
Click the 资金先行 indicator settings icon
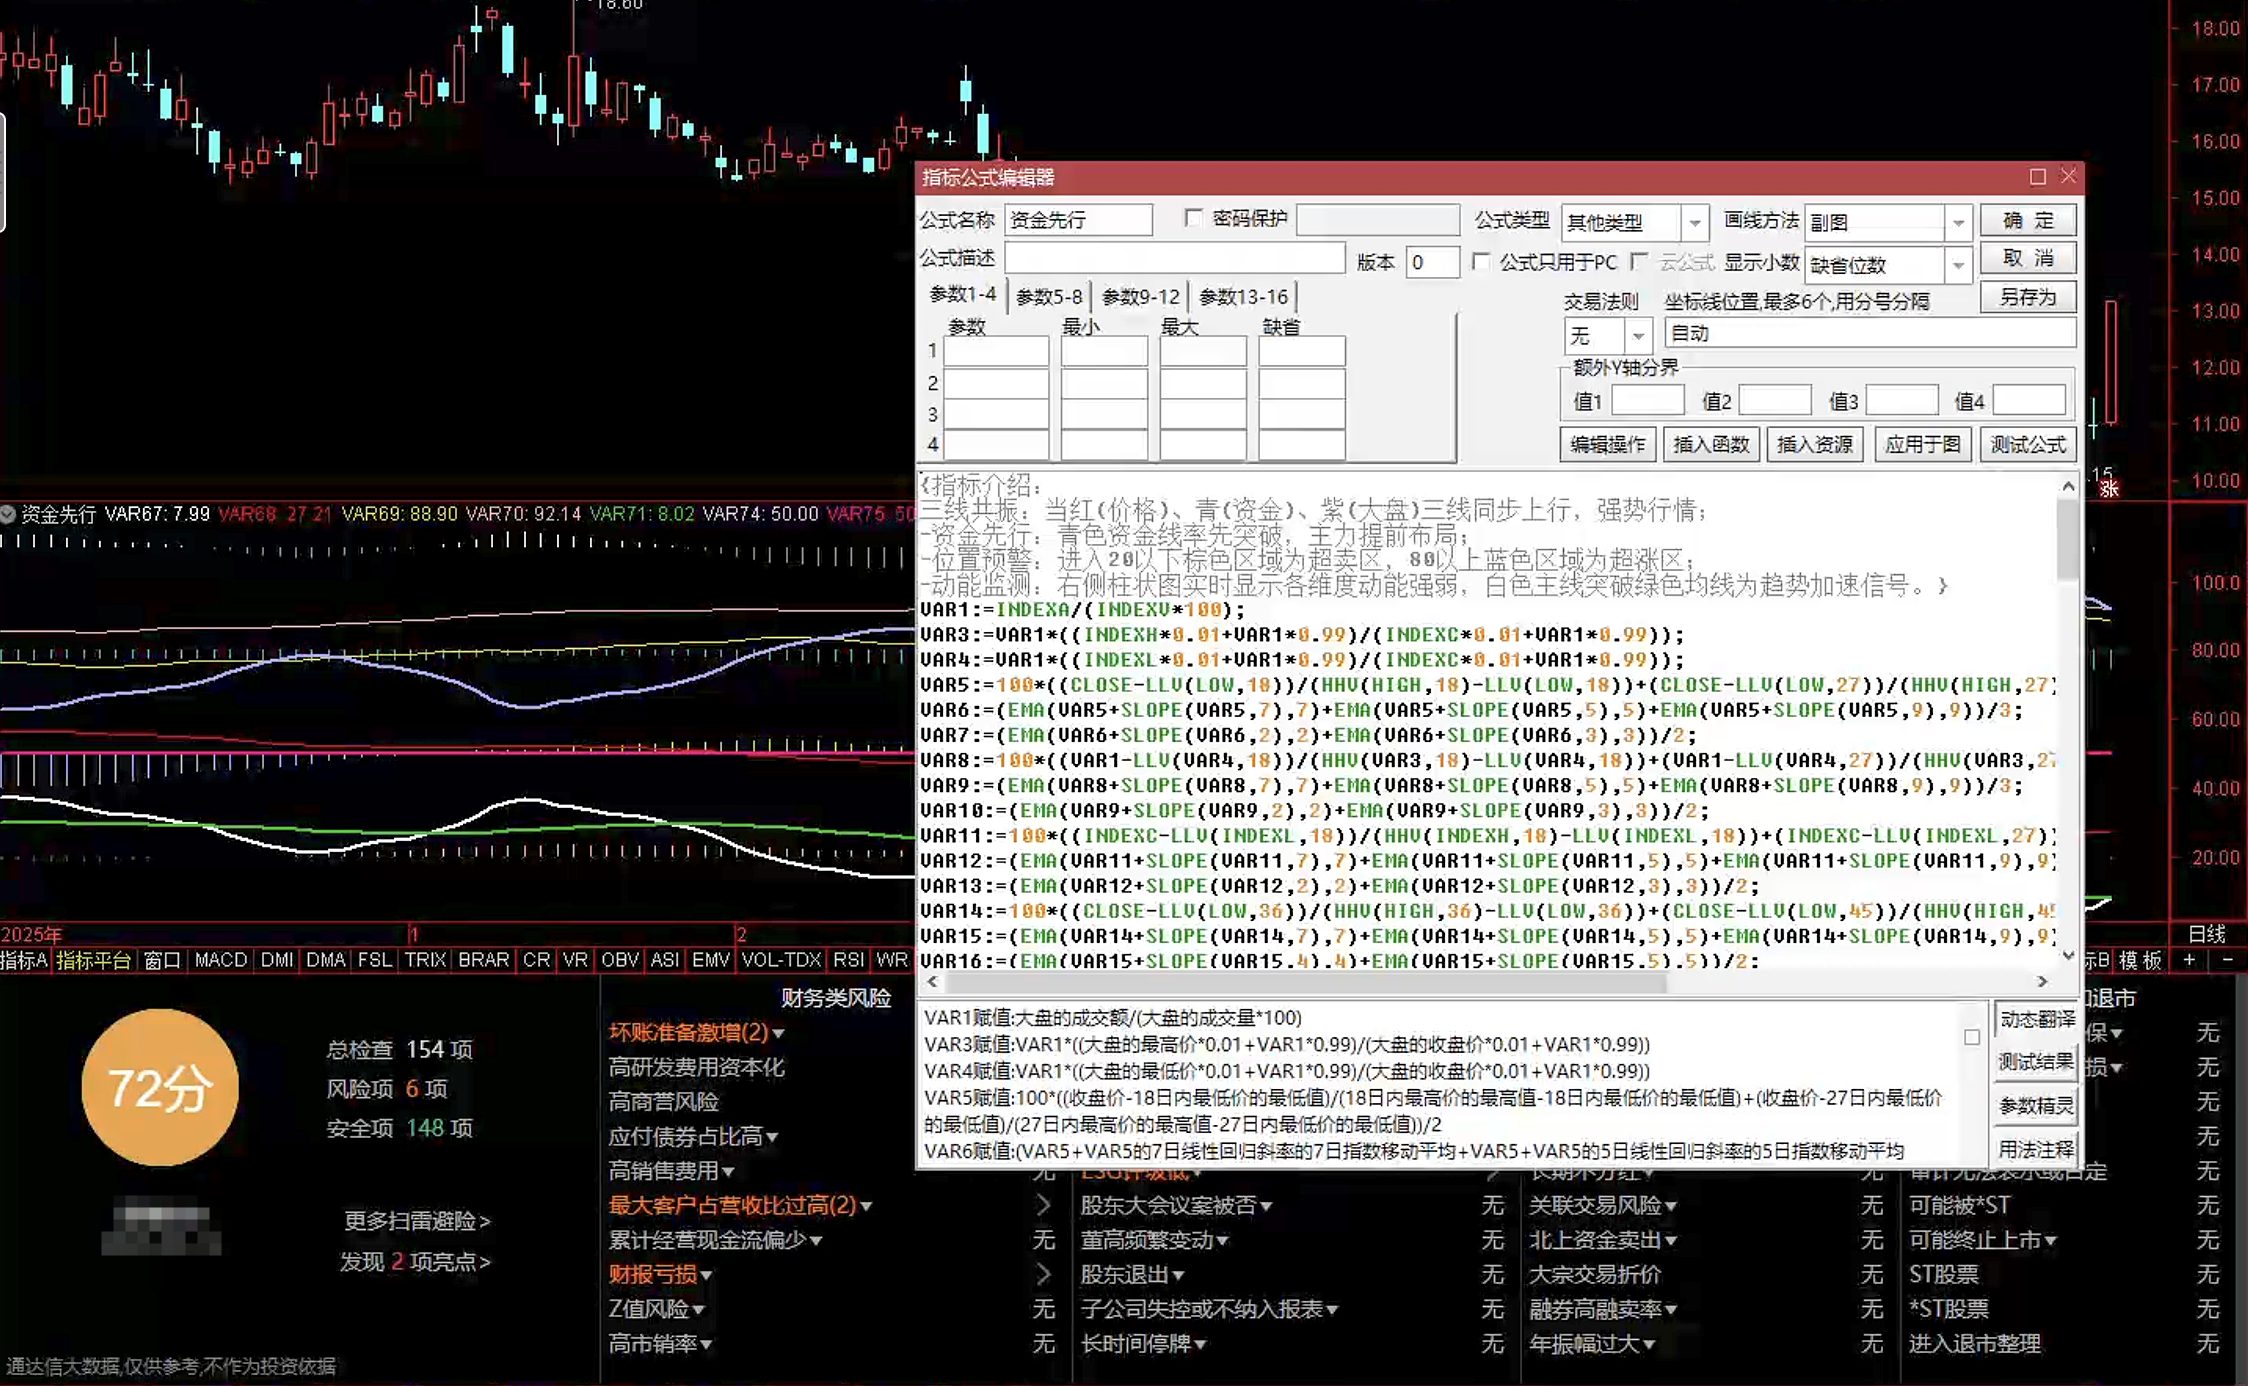click(x=8, y=514)
